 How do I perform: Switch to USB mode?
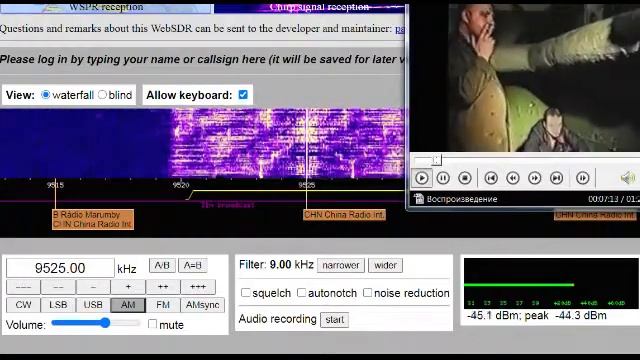click(x=93, y=305)
